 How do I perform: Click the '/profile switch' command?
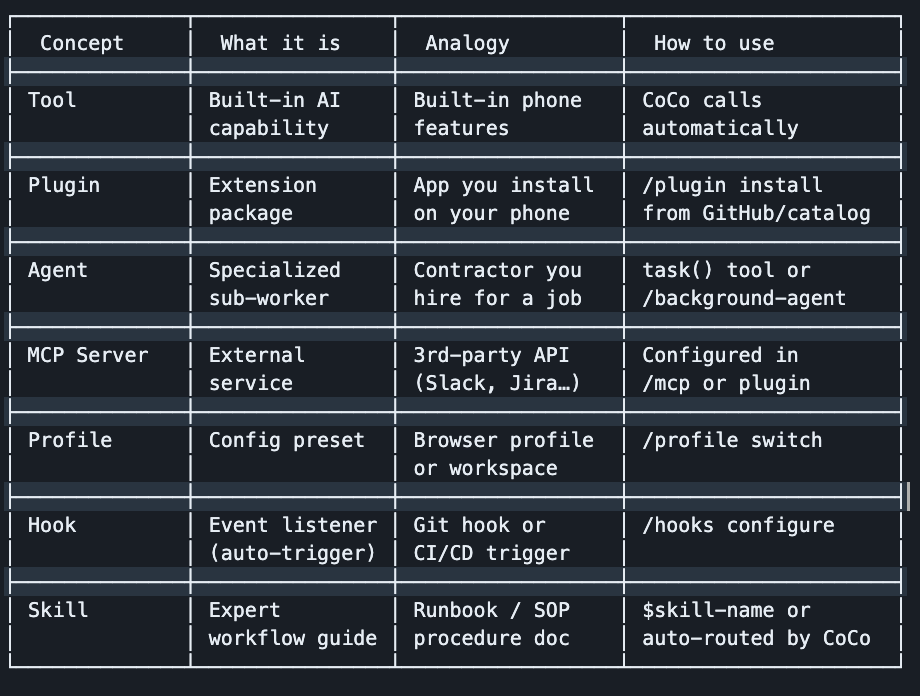pos(732,440)
